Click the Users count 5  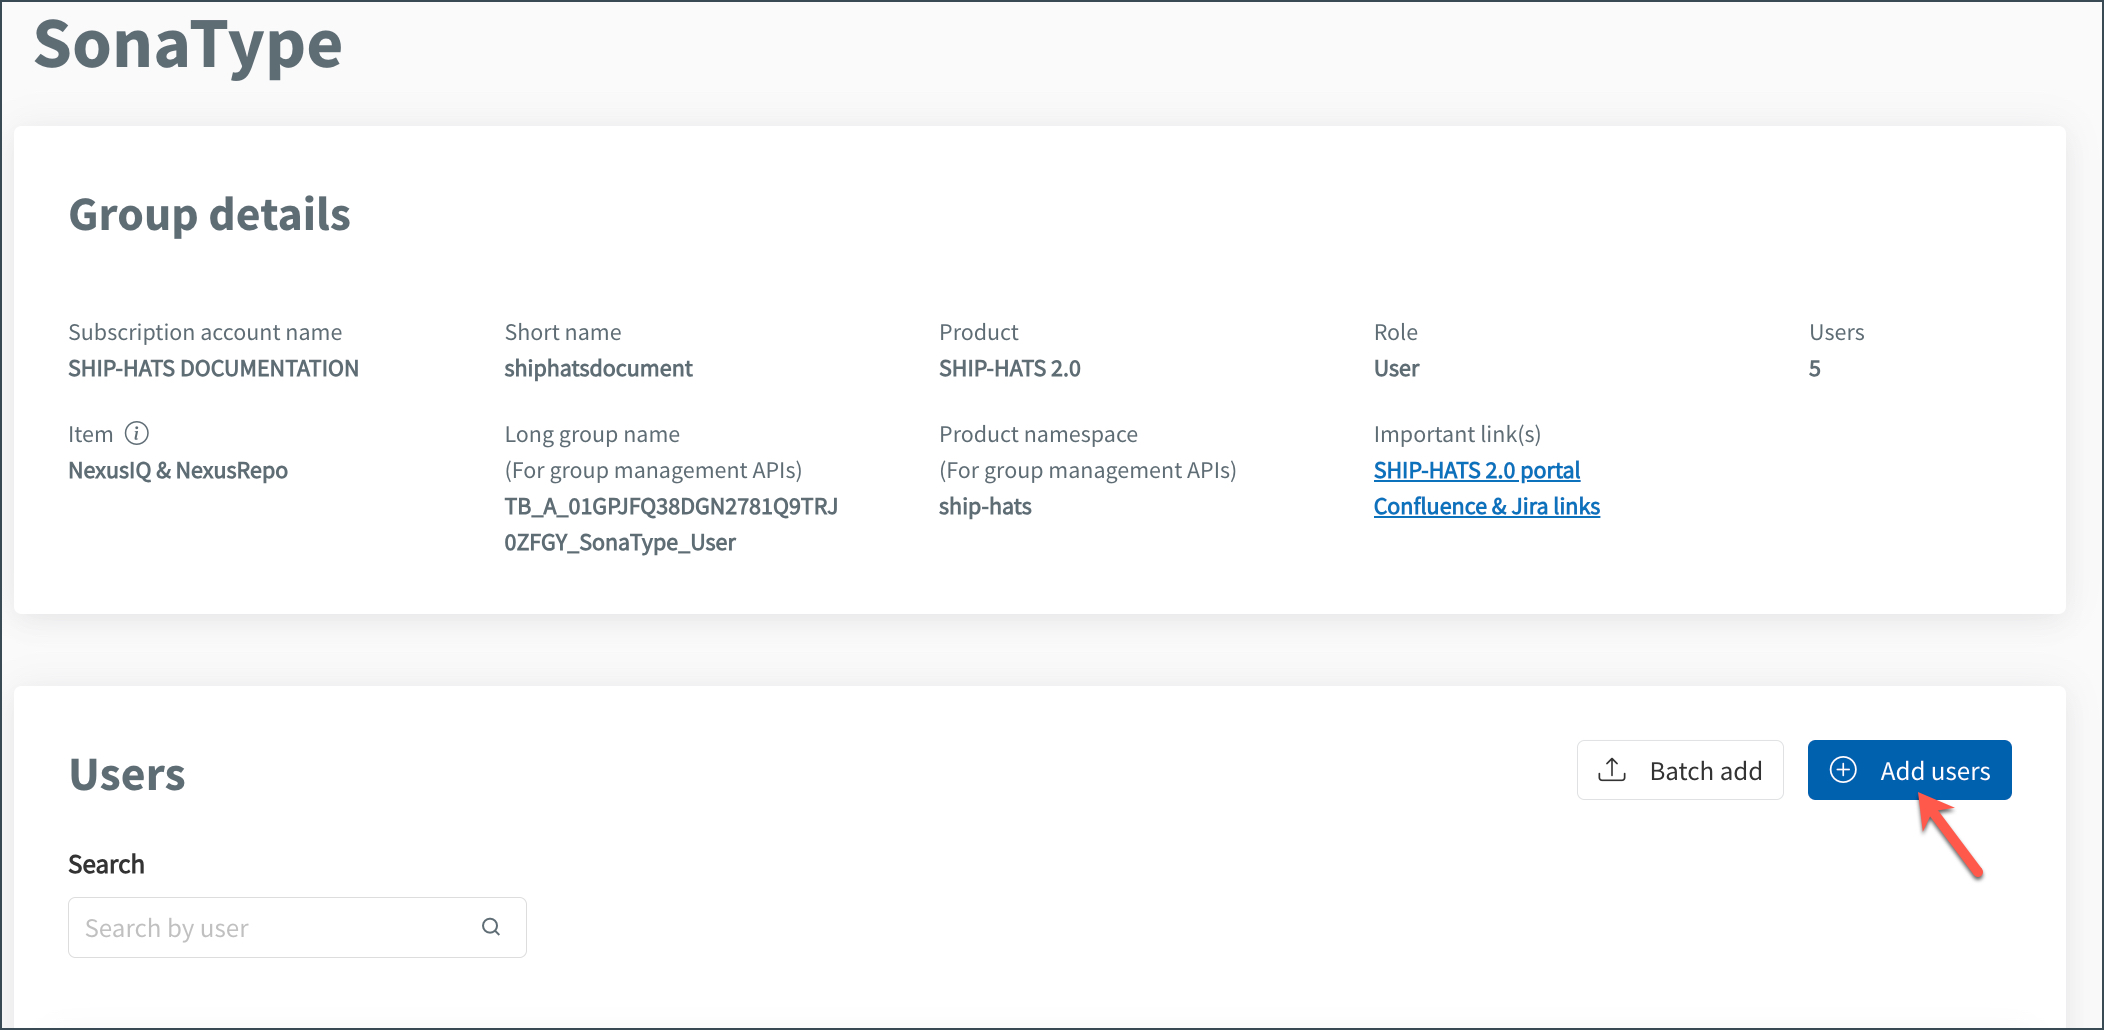coord(1814,368)
